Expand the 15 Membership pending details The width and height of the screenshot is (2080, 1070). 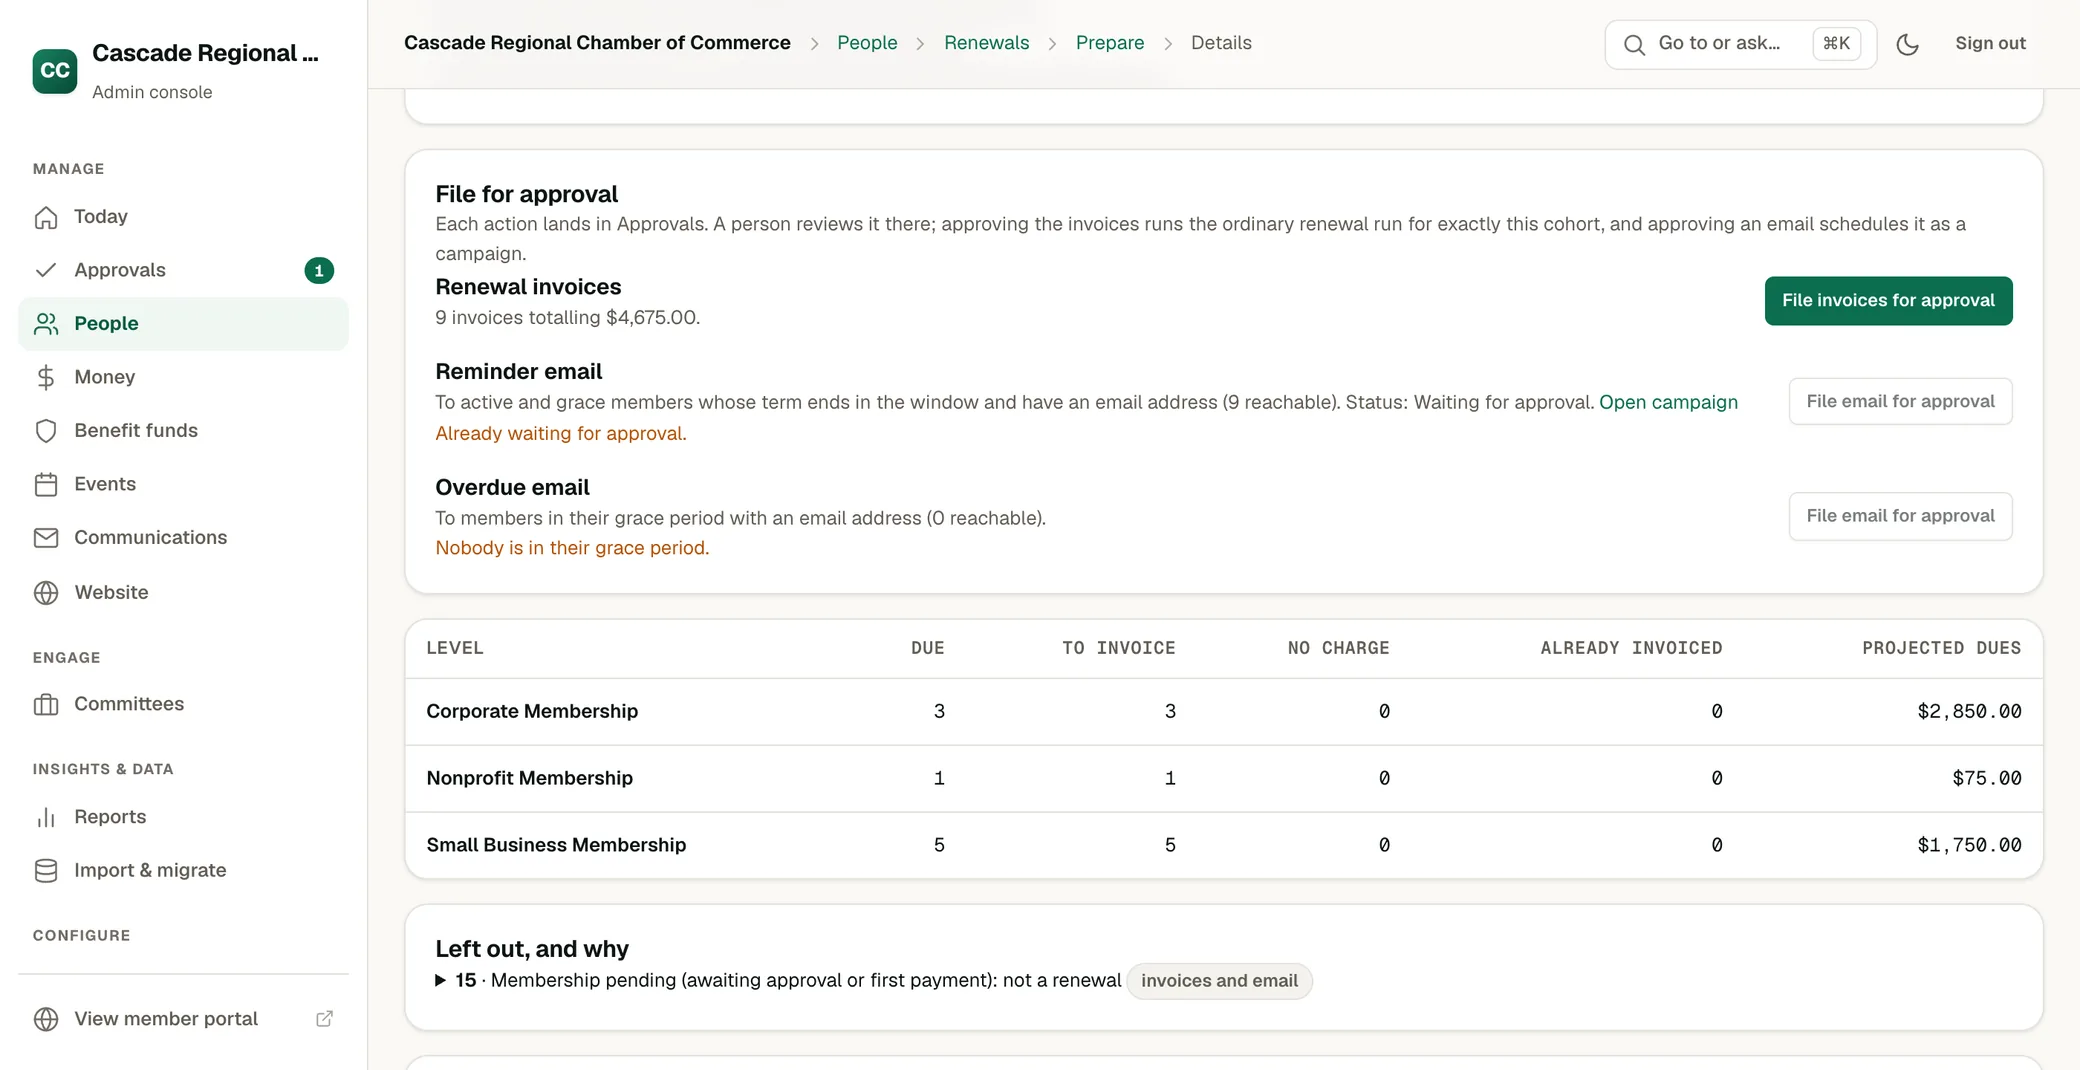click(x=440, y=981)
